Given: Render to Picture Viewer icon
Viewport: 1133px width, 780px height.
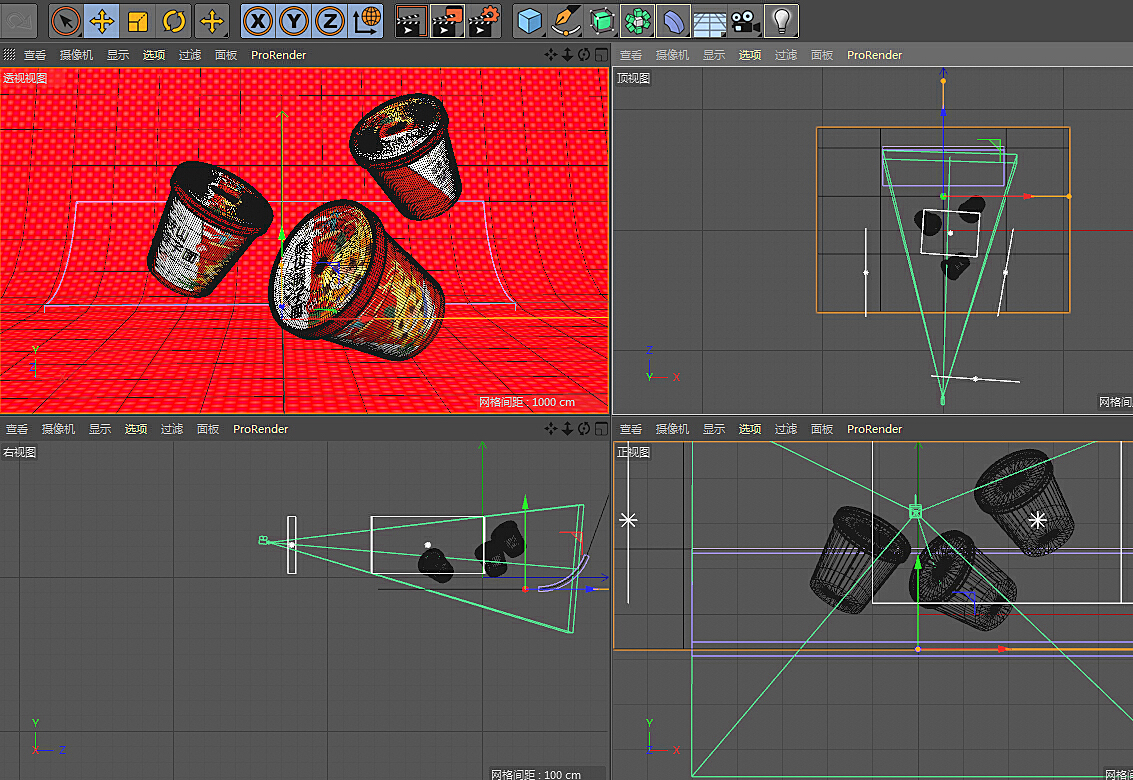Looking at the screenshot, I should (447, 21).
